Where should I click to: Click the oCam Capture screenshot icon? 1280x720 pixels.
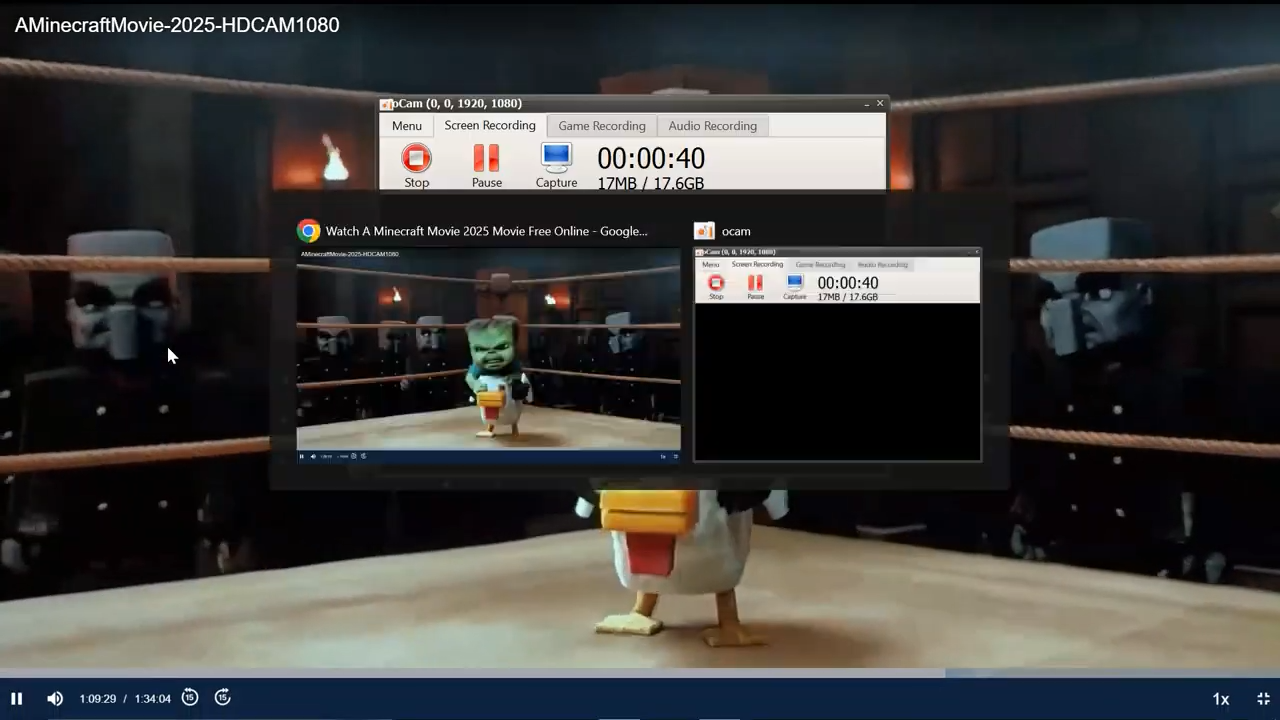[556, 166]
